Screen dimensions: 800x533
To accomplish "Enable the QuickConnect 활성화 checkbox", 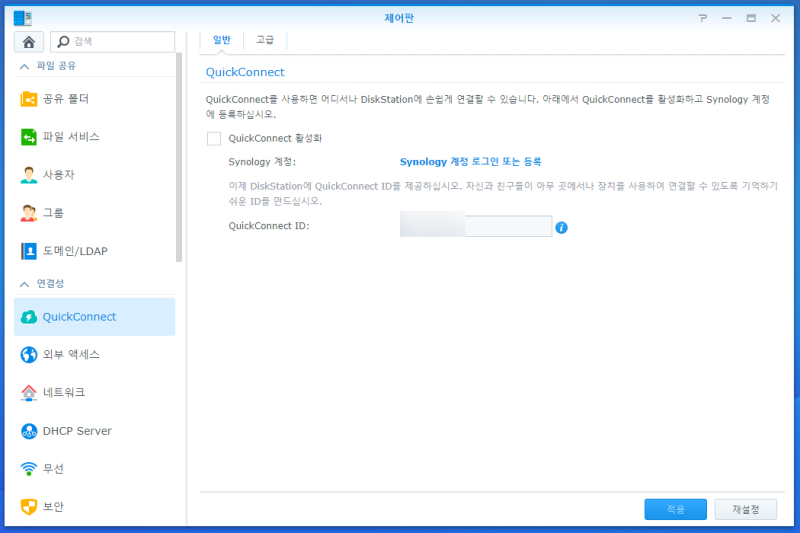I will 214,138.
